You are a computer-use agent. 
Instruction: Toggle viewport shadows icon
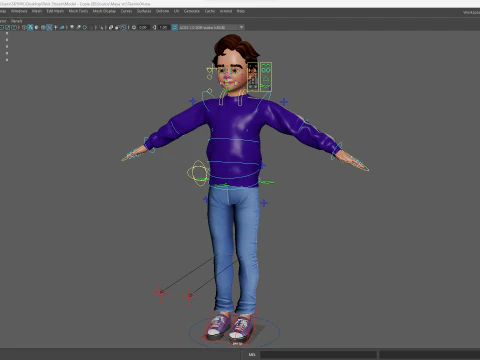[x=62, y=27]
